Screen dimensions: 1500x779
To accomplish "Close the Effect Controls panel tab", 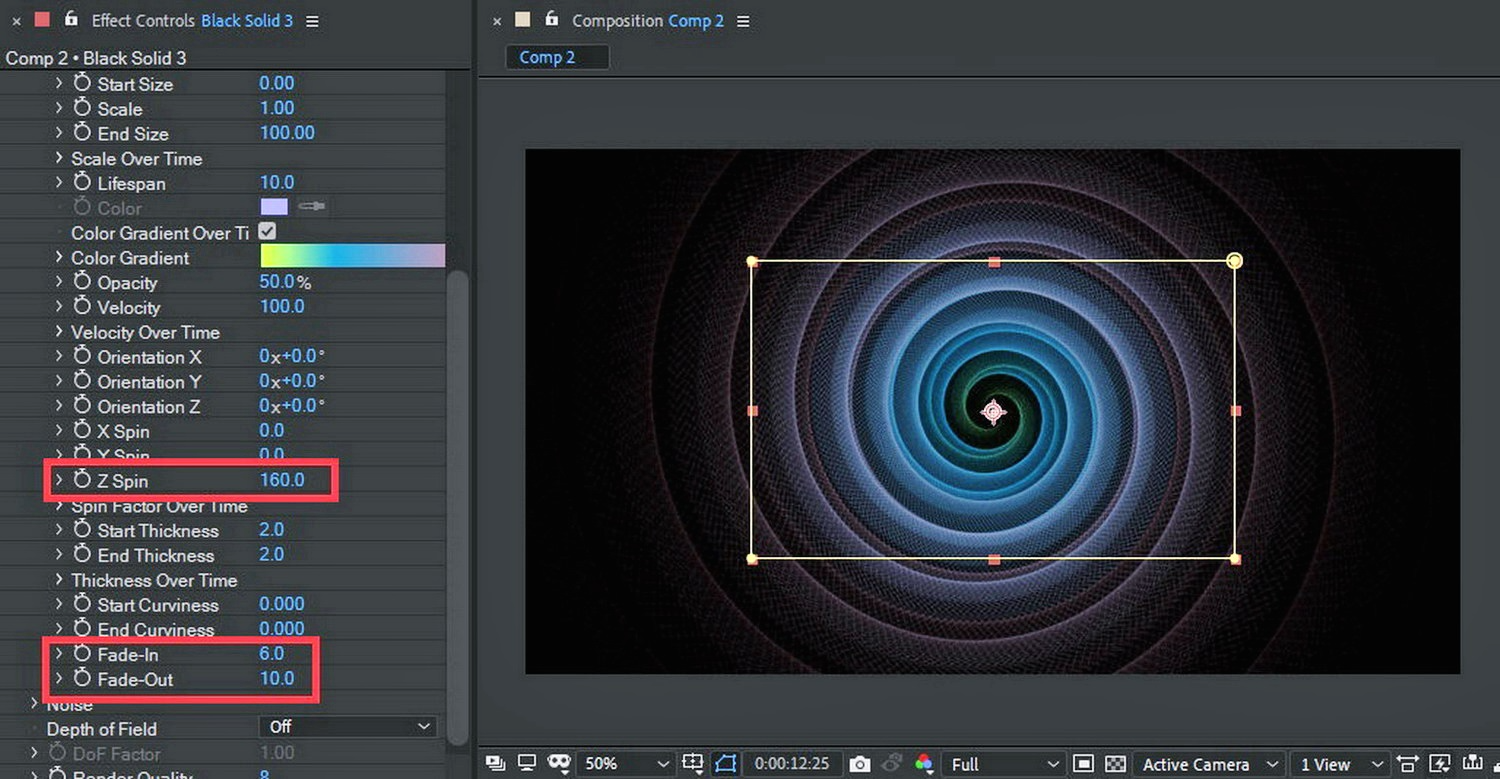I will [16, 20].
